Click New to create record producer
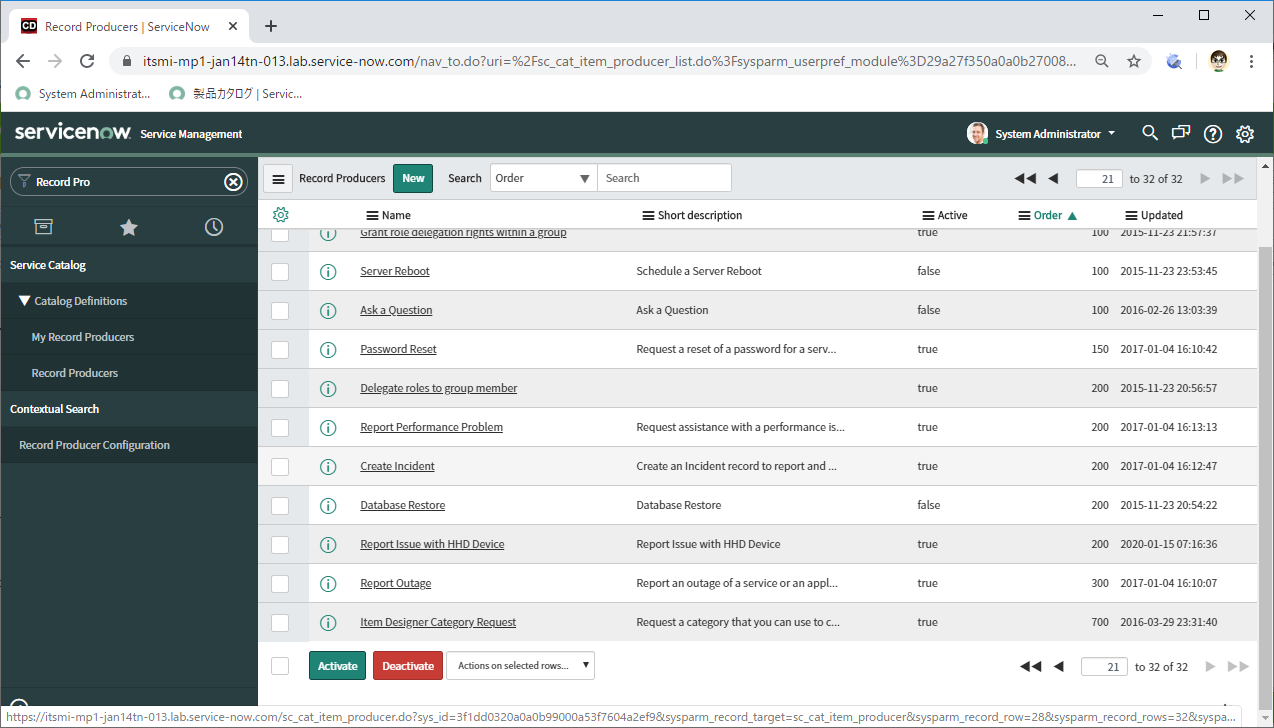Screen dimensions: 1274x728 pyautogui.click(x=413, y=178)
